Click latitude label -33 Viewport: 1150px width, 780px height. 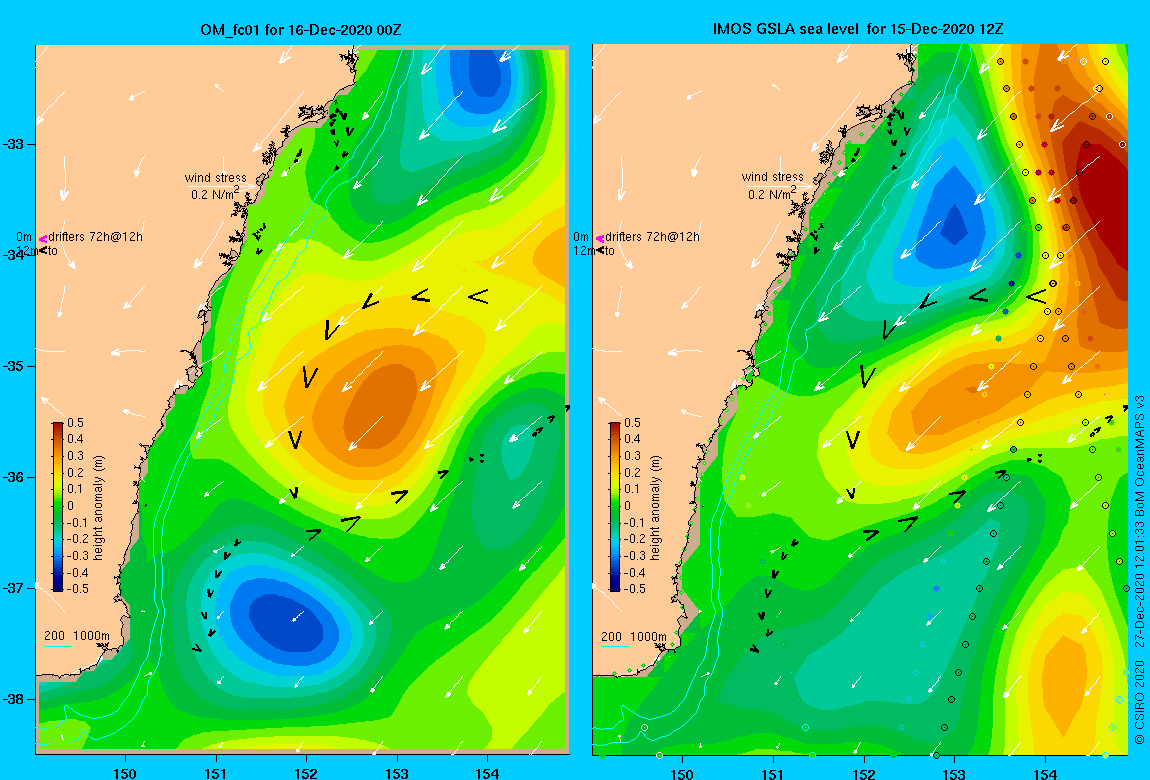point(14,144)
